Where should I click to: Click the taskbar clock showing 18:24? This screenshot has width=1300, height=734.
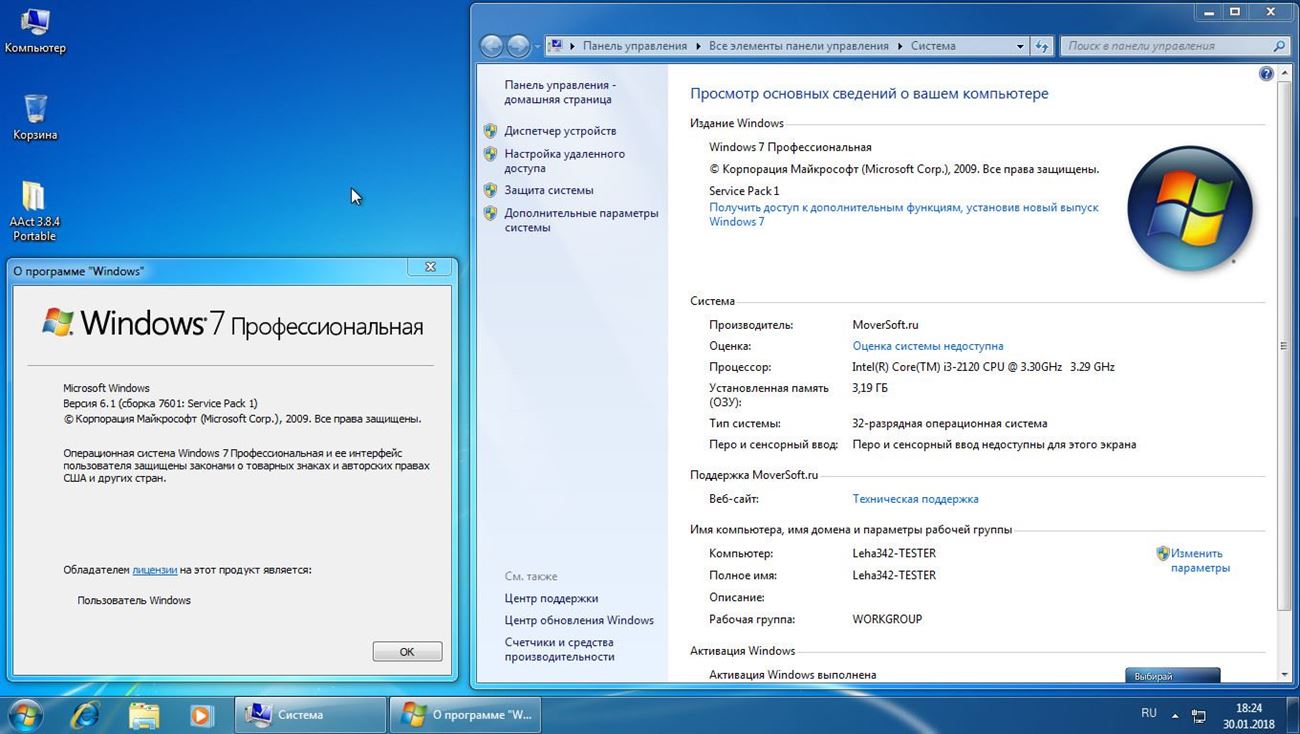point(1247,715)
